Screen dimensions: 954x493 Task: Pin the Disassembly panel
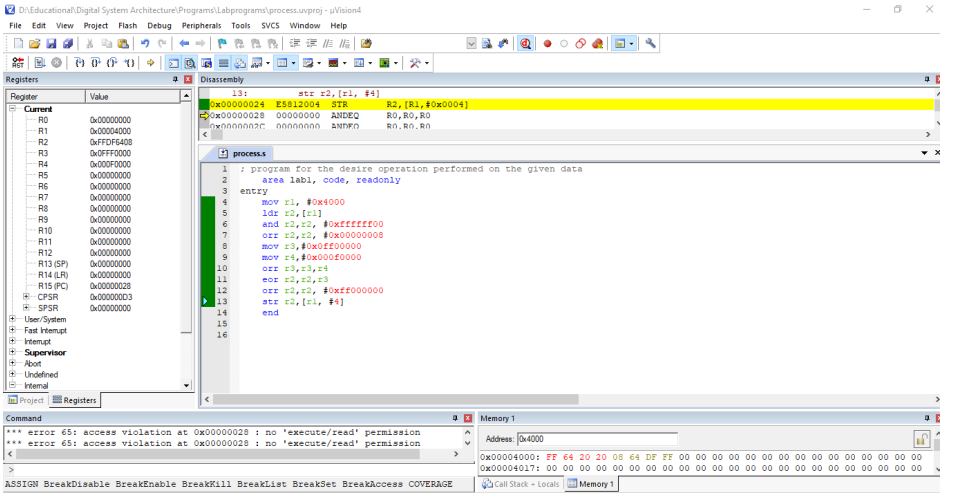(x=927, y=80)
